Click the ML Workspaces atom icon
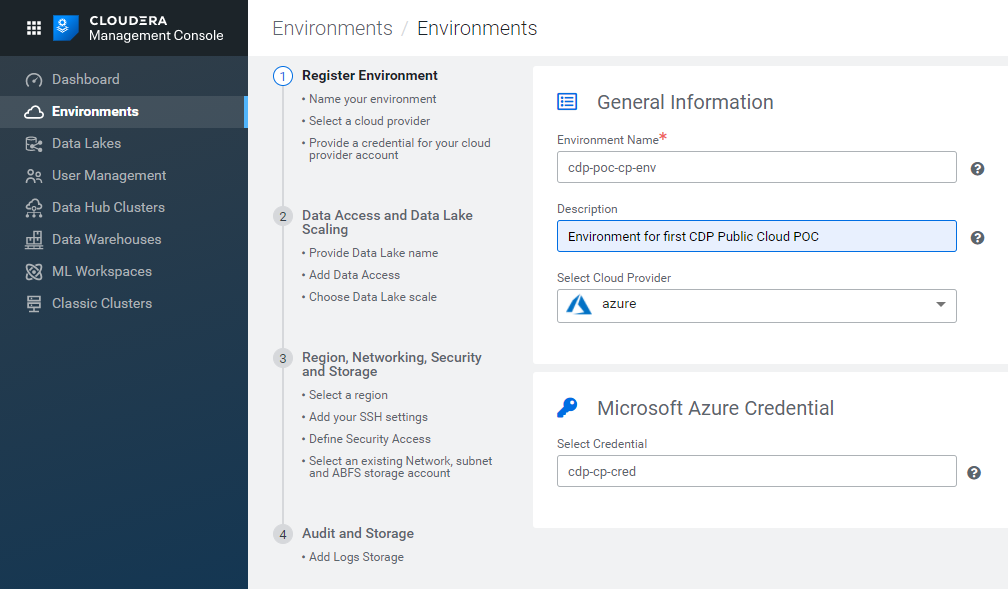This screenshot has height=589, width=1008. (x=34, y=272)
